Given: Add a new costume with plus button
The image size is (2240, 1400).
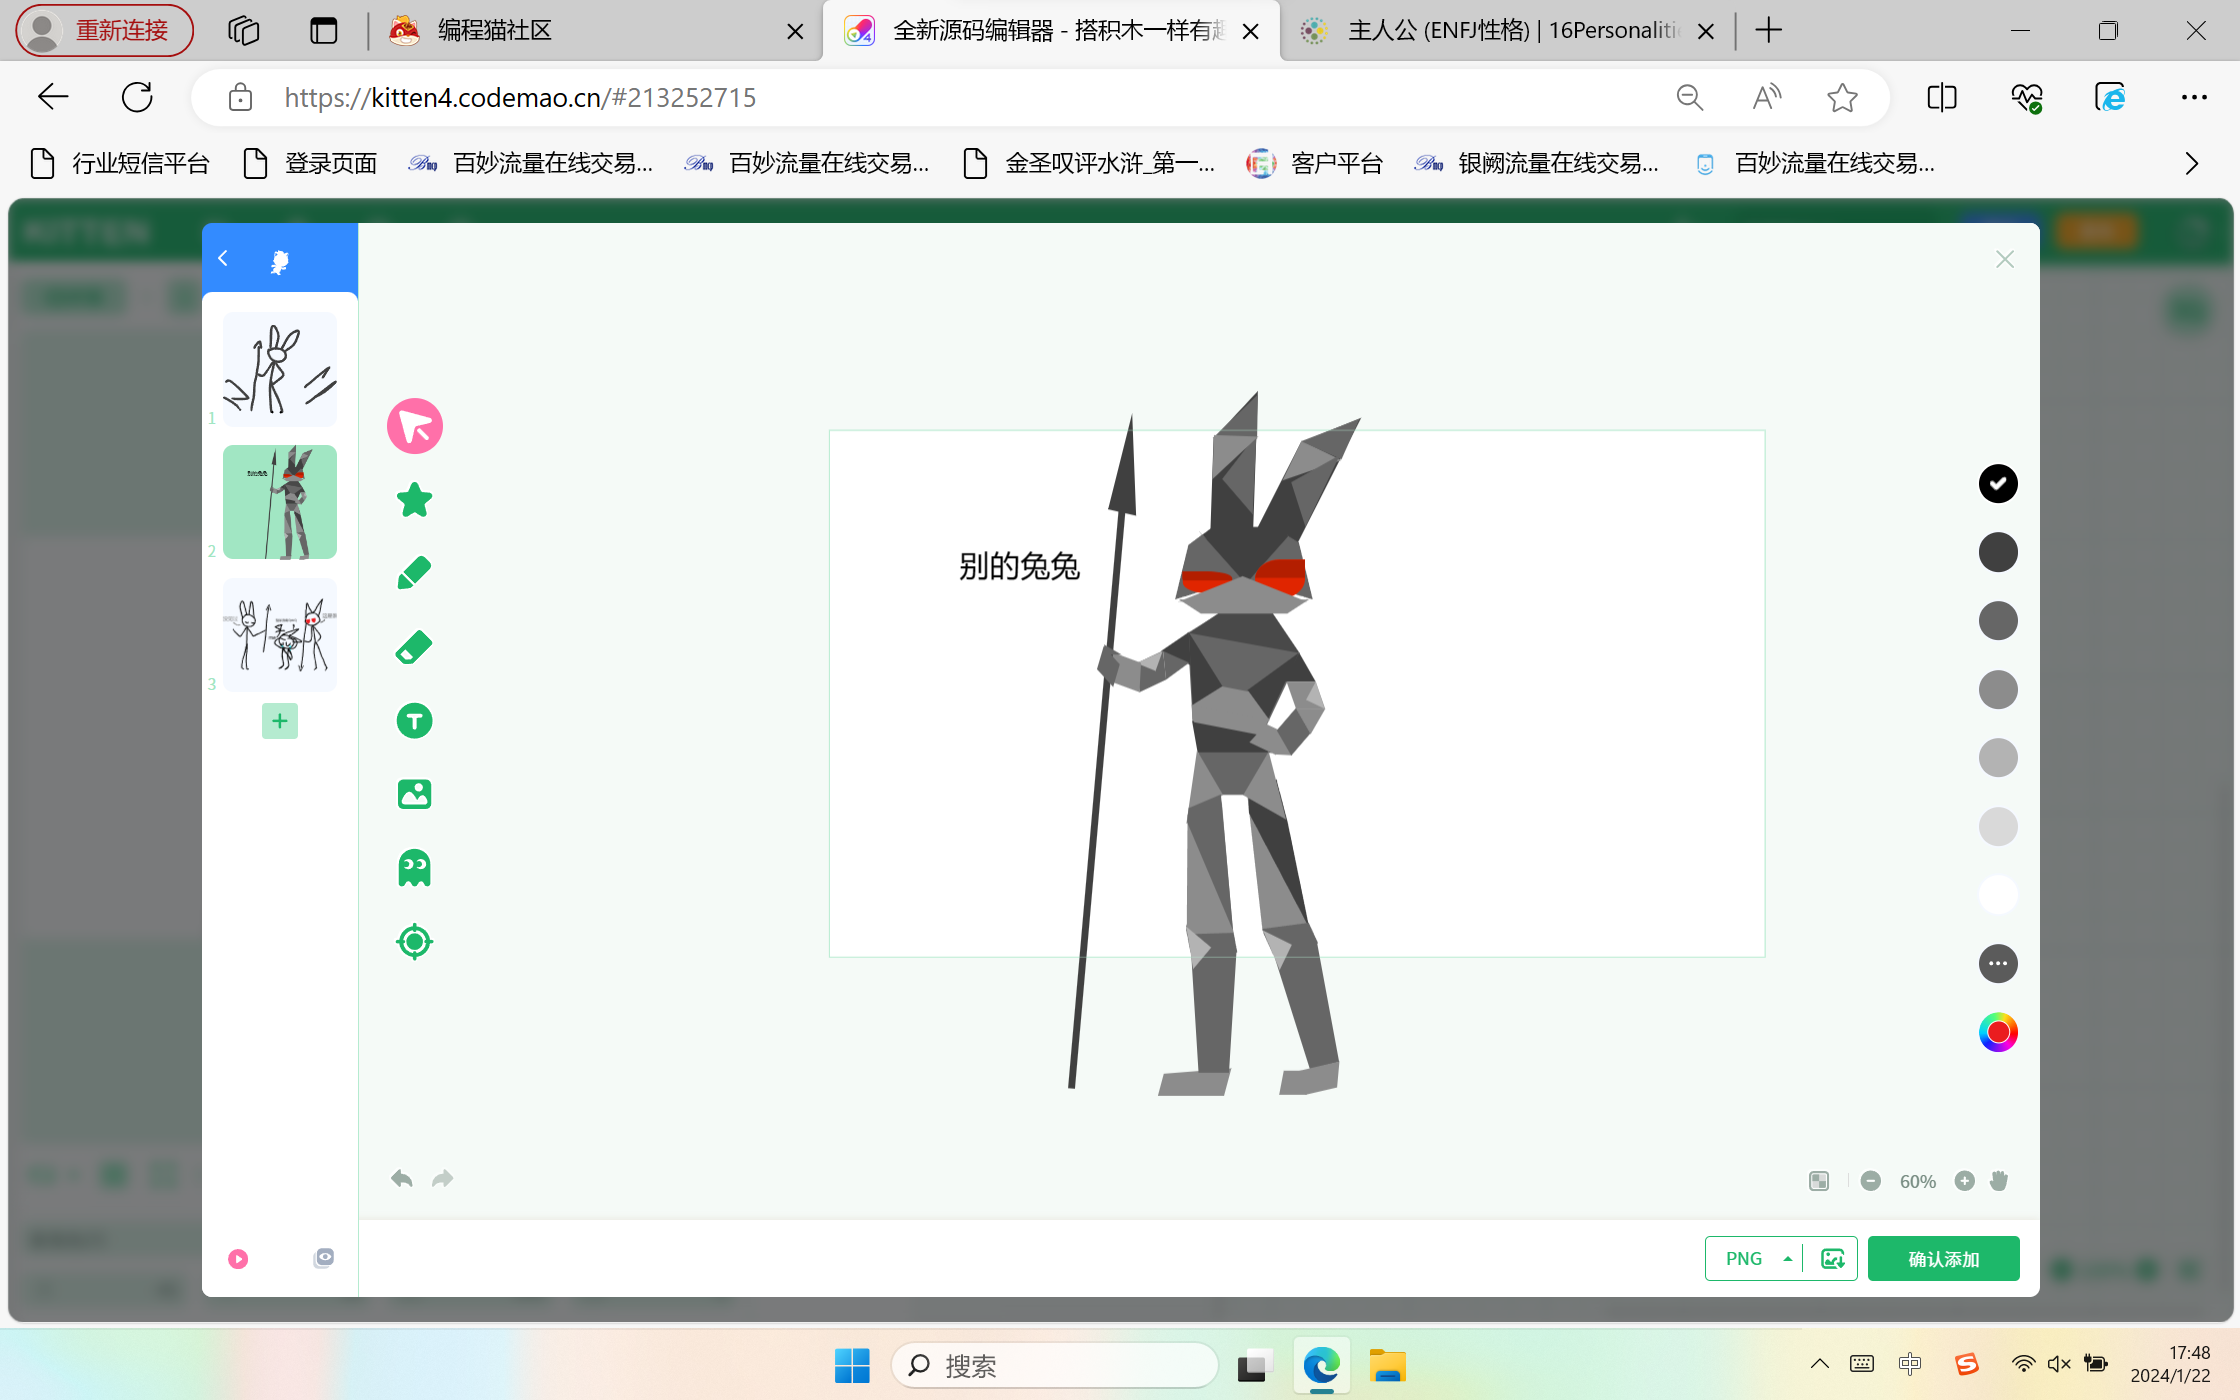Looking at the screenshot, I should [x=280, y=721].
